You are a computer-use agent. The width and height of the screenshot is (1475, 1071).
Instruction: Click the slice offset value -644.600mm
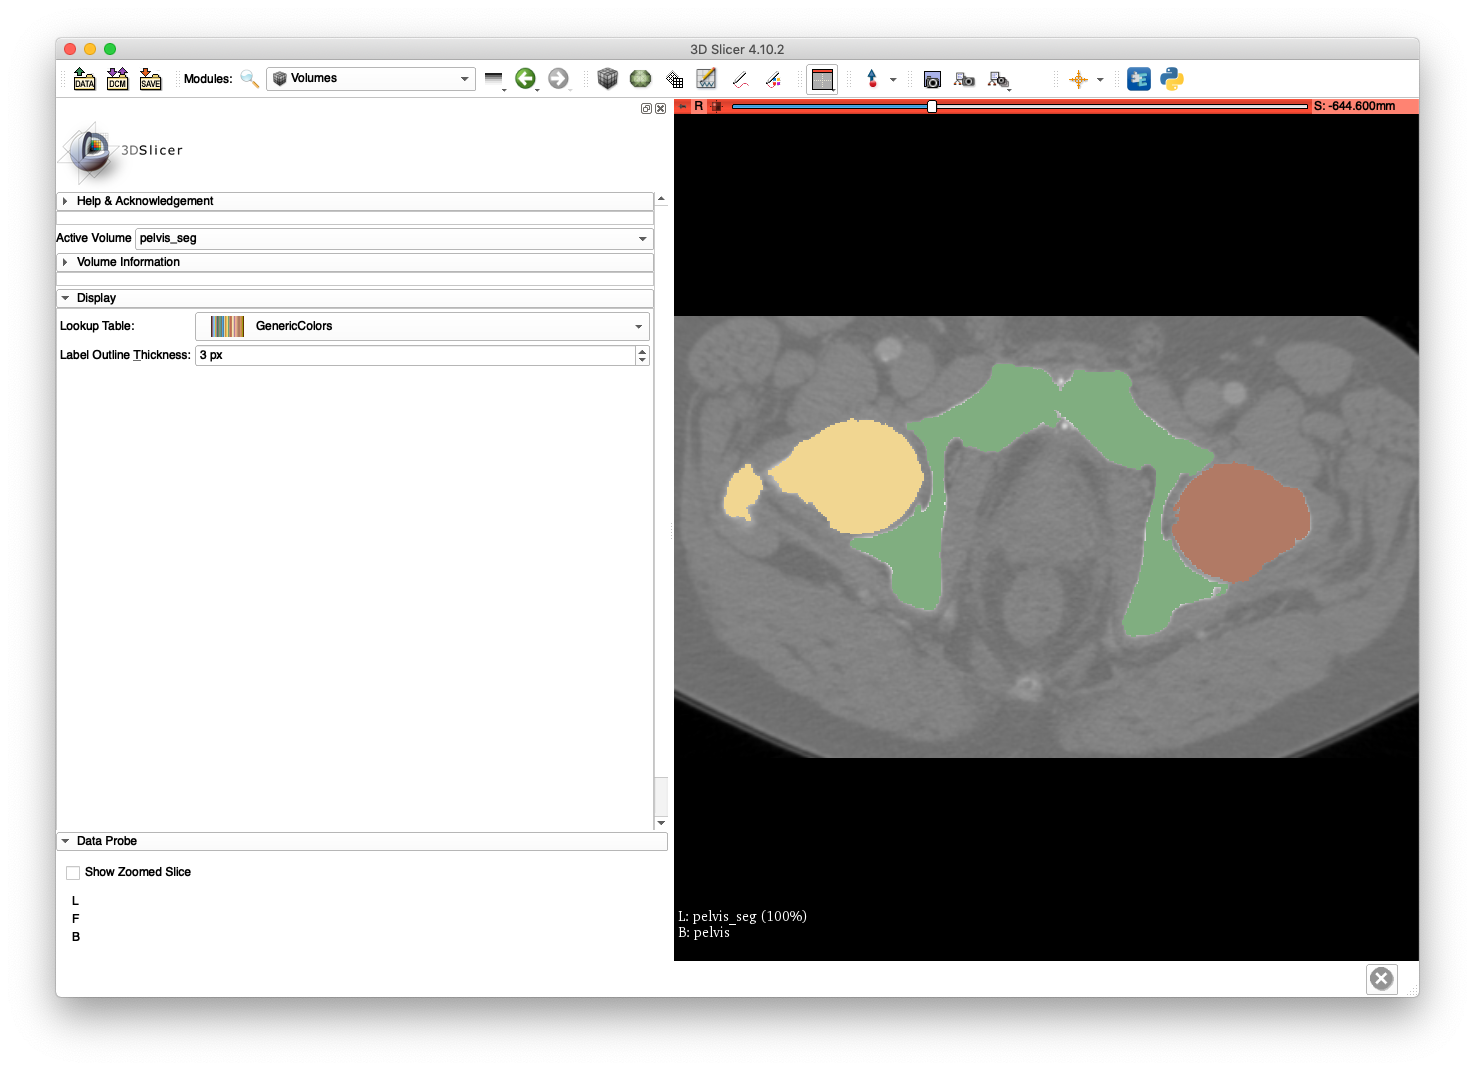coord(1355,106)
